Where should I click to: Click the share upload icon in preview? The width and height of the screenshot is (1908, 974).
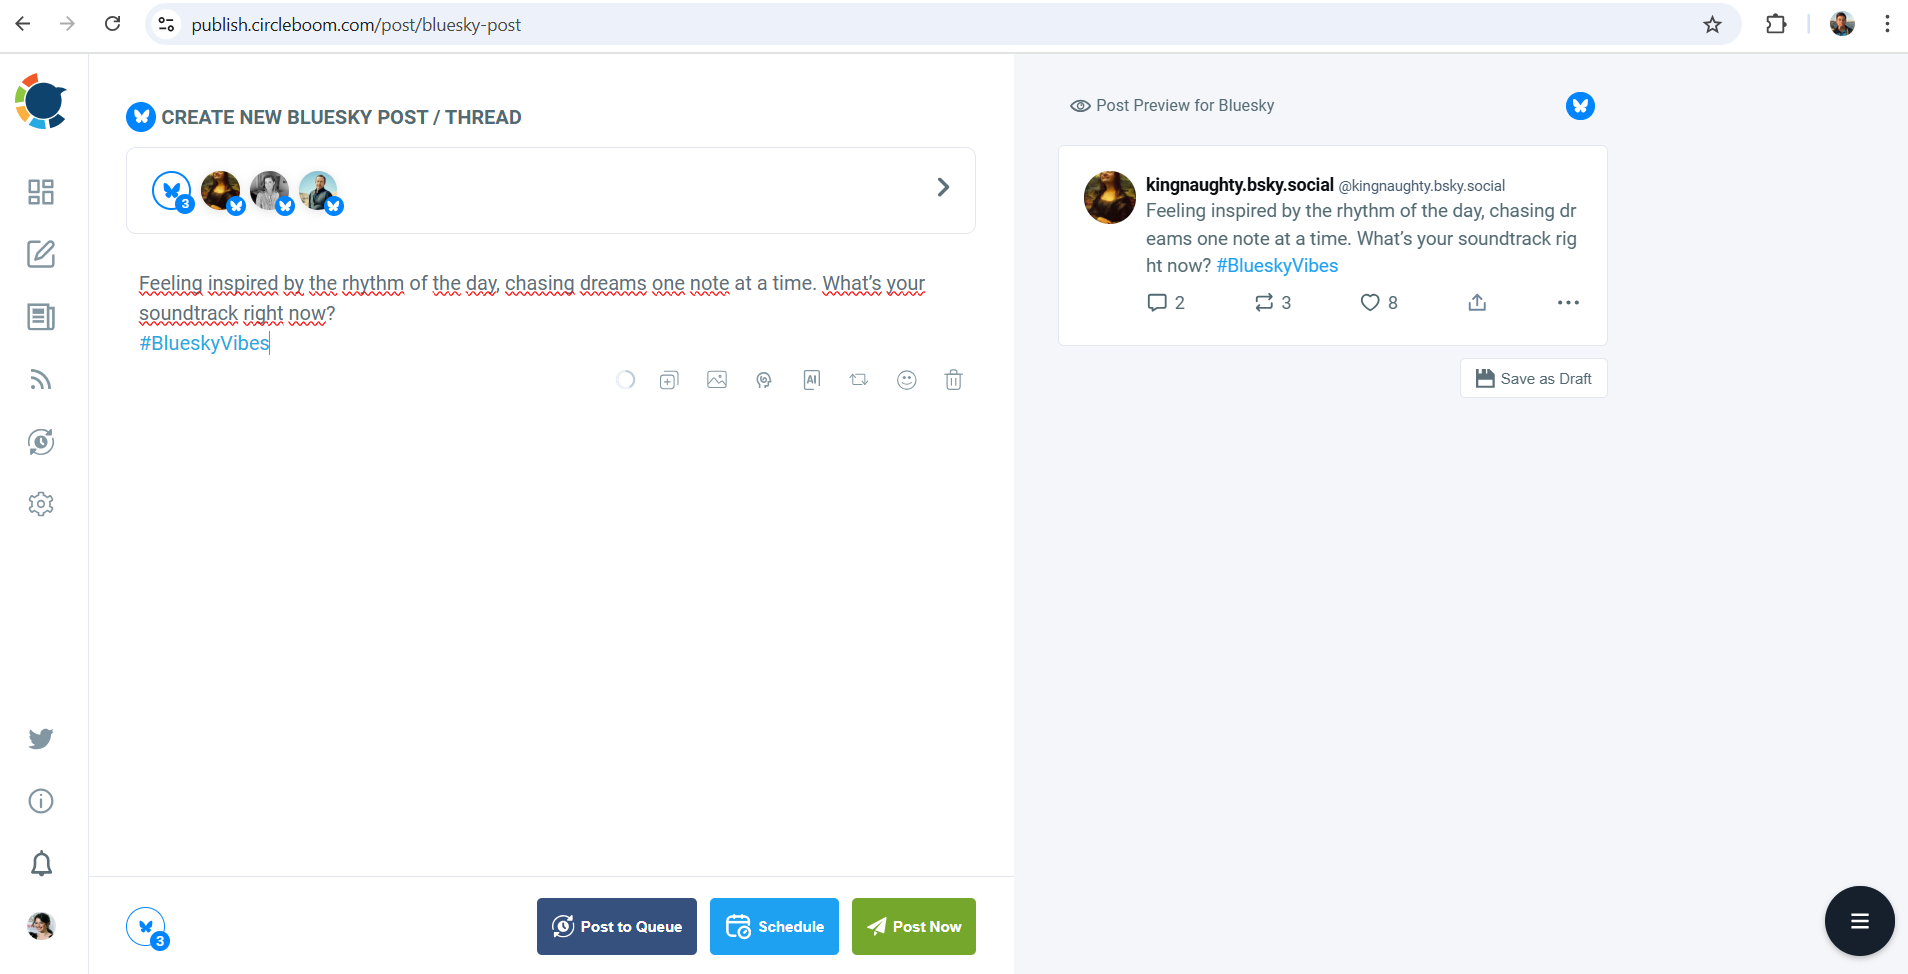coord(1477,302)
